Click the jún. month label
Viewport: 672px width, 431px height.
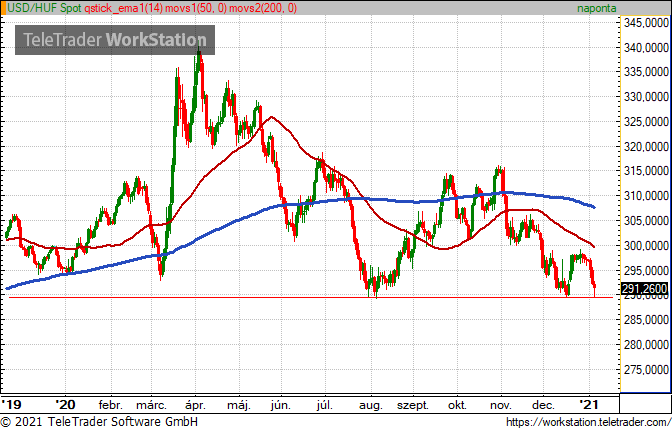[281, 405]
